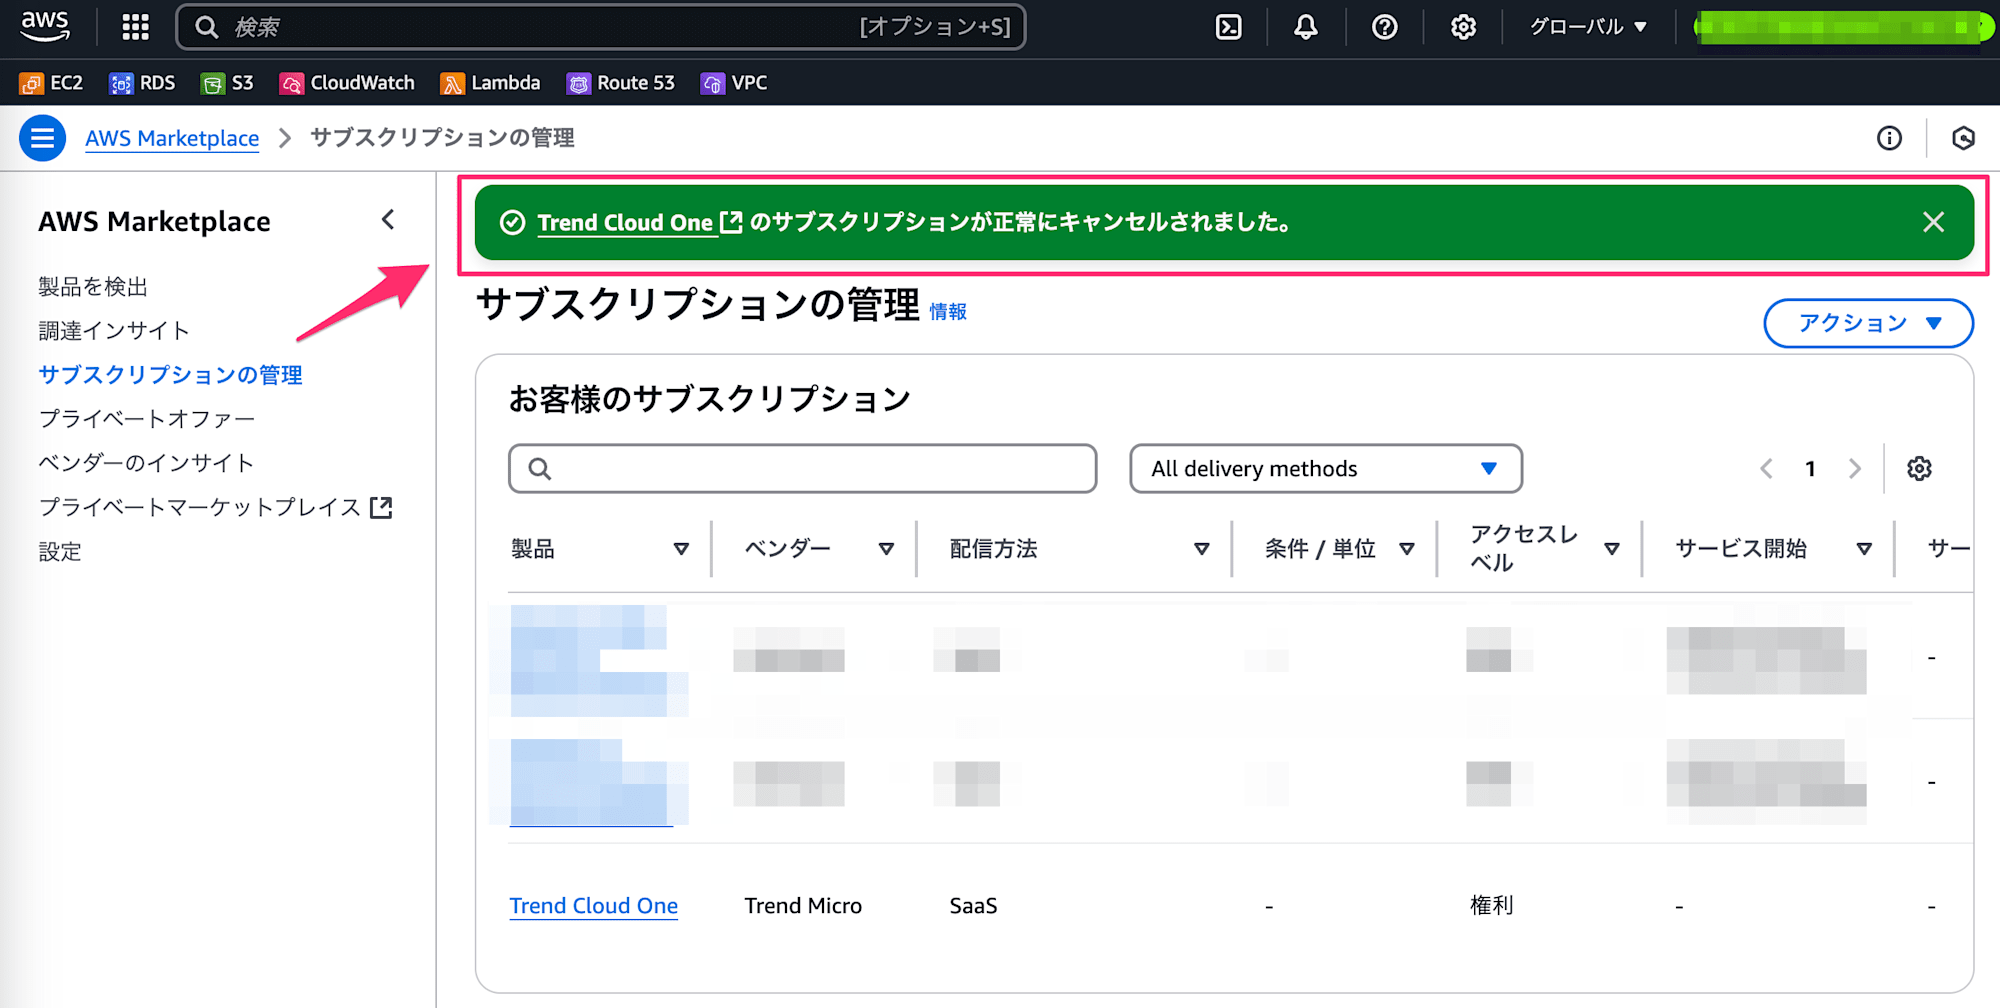
Task: Select the Trend Micro vendor cell
Action: [x=803, y=905]
